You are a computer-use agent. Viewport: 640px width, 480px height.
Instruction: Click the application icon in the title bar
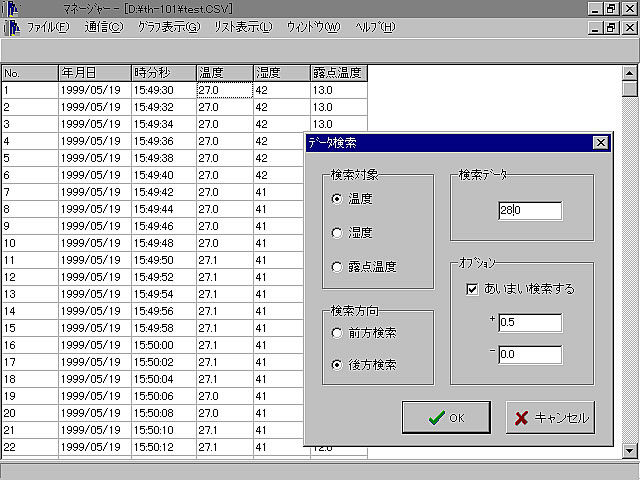pos(11,7)
